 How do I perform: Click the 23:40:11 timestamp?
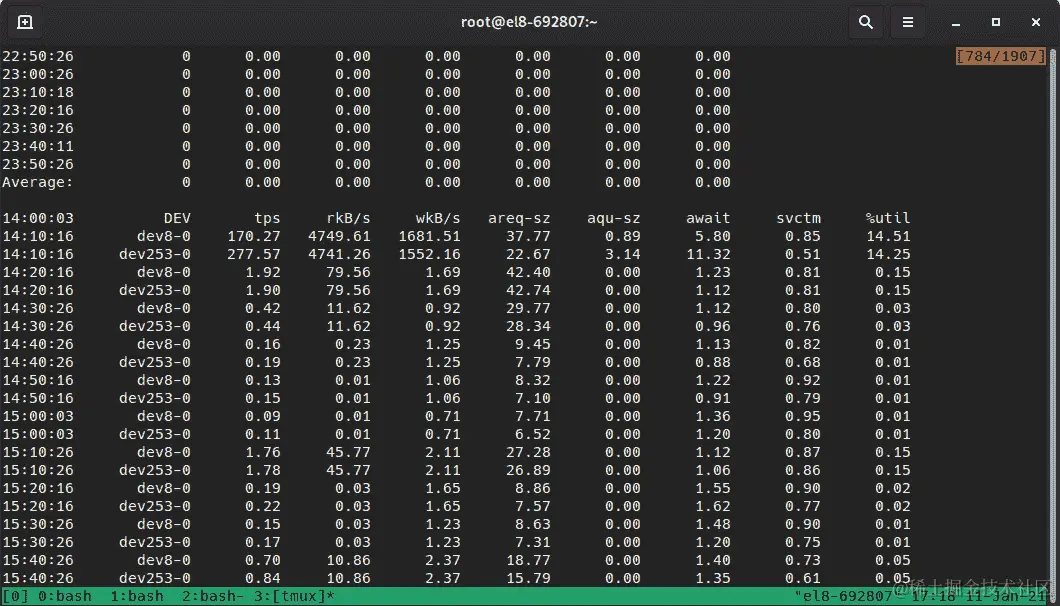(38, 146)
